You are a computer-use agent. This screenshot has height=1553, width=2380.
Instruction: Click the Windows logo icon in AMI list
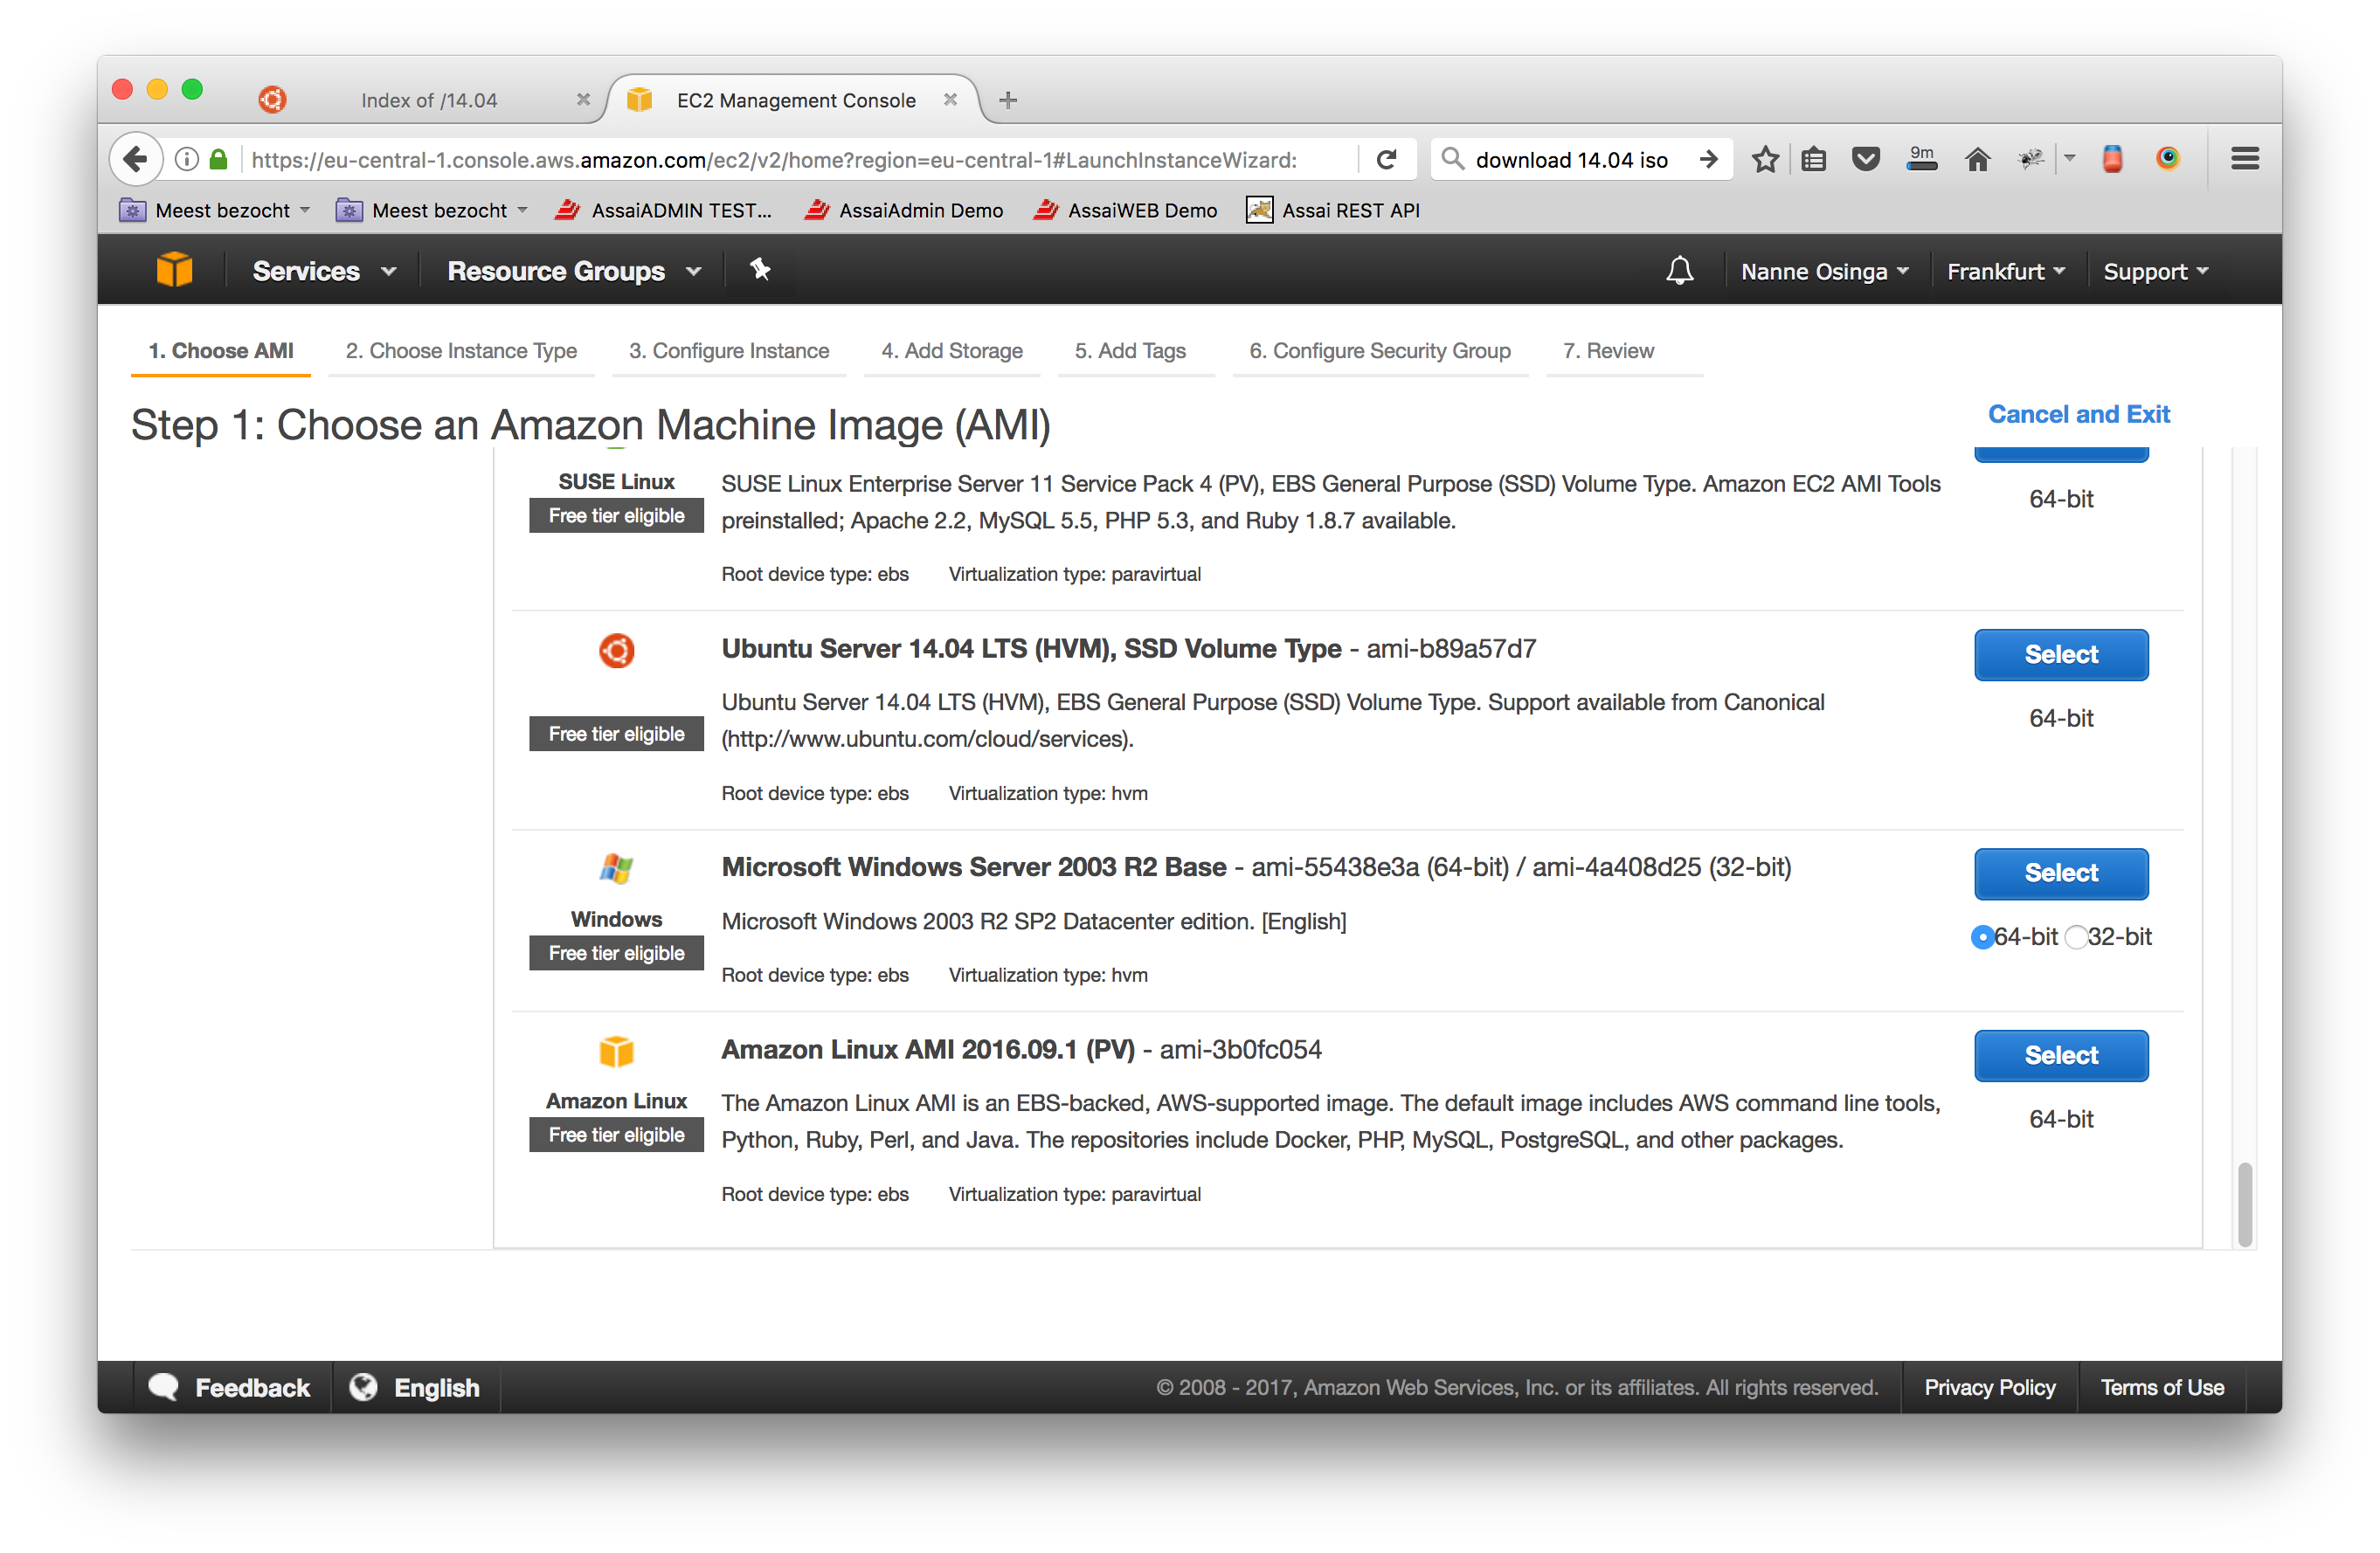(617, 869)
